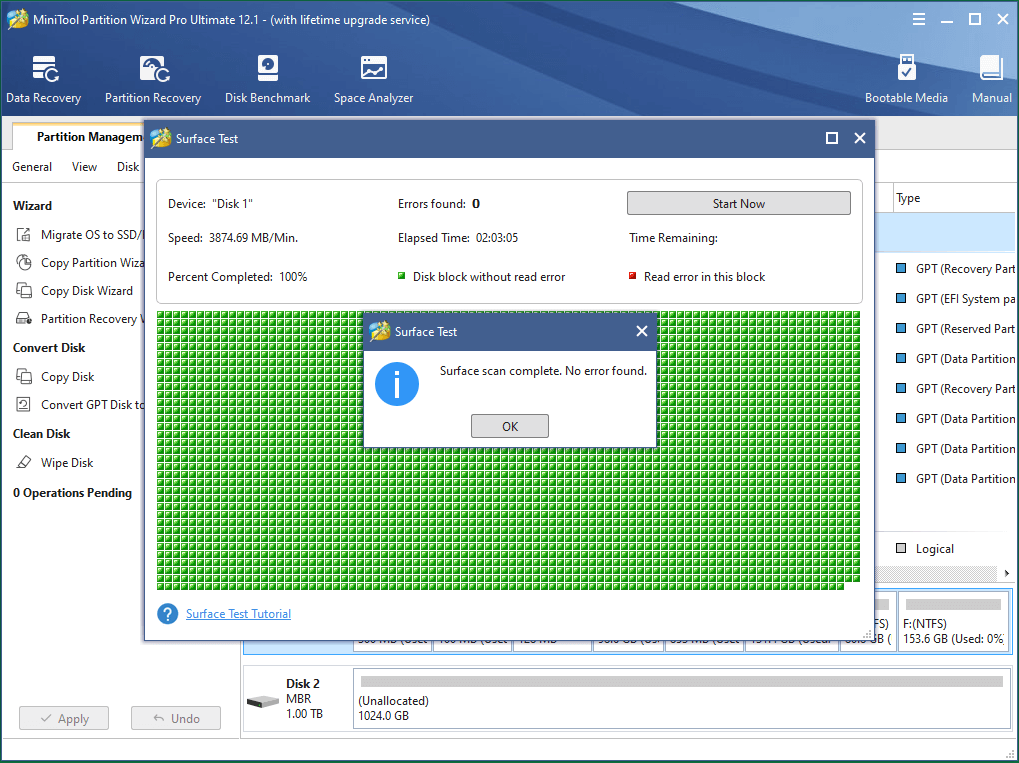This screenshot has width=1019, height=763.
Task: Click the Disk 2 MBR 1.00 TB label
Action: point(304,699)
